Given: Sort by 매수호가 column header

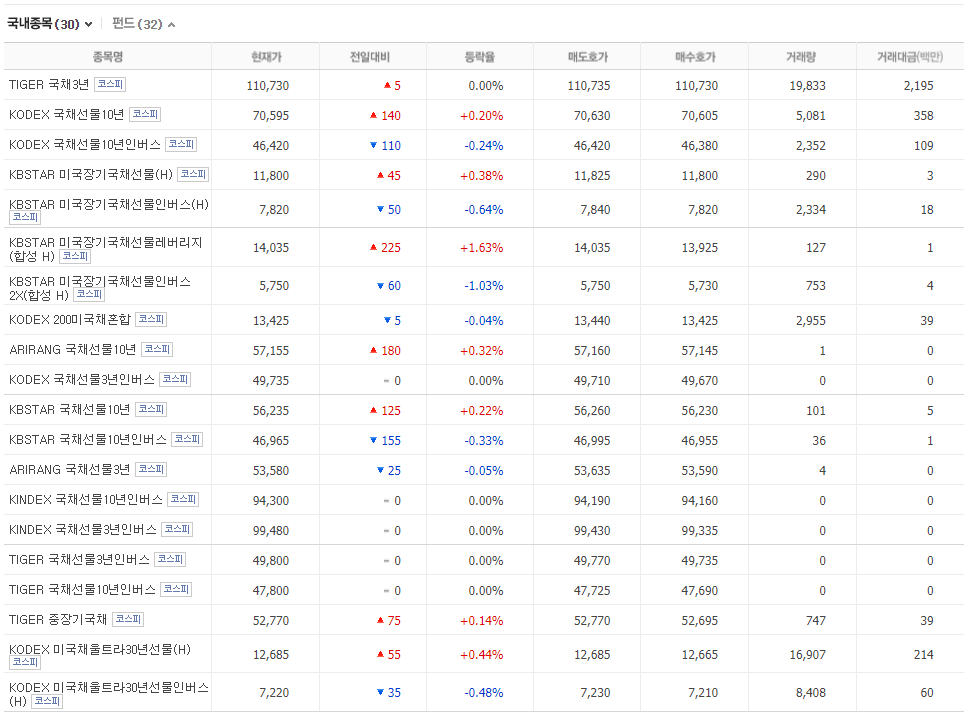Looking at the screenshot, I should coord(695,57).
